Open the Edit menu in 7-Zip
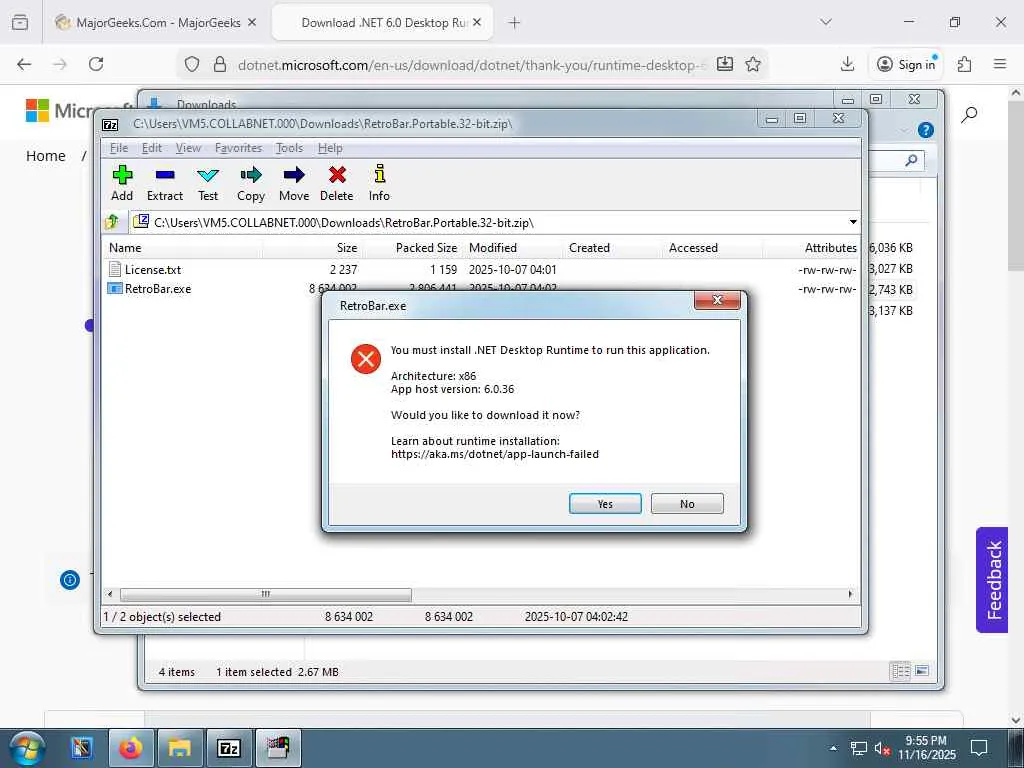 pos(152,148)
